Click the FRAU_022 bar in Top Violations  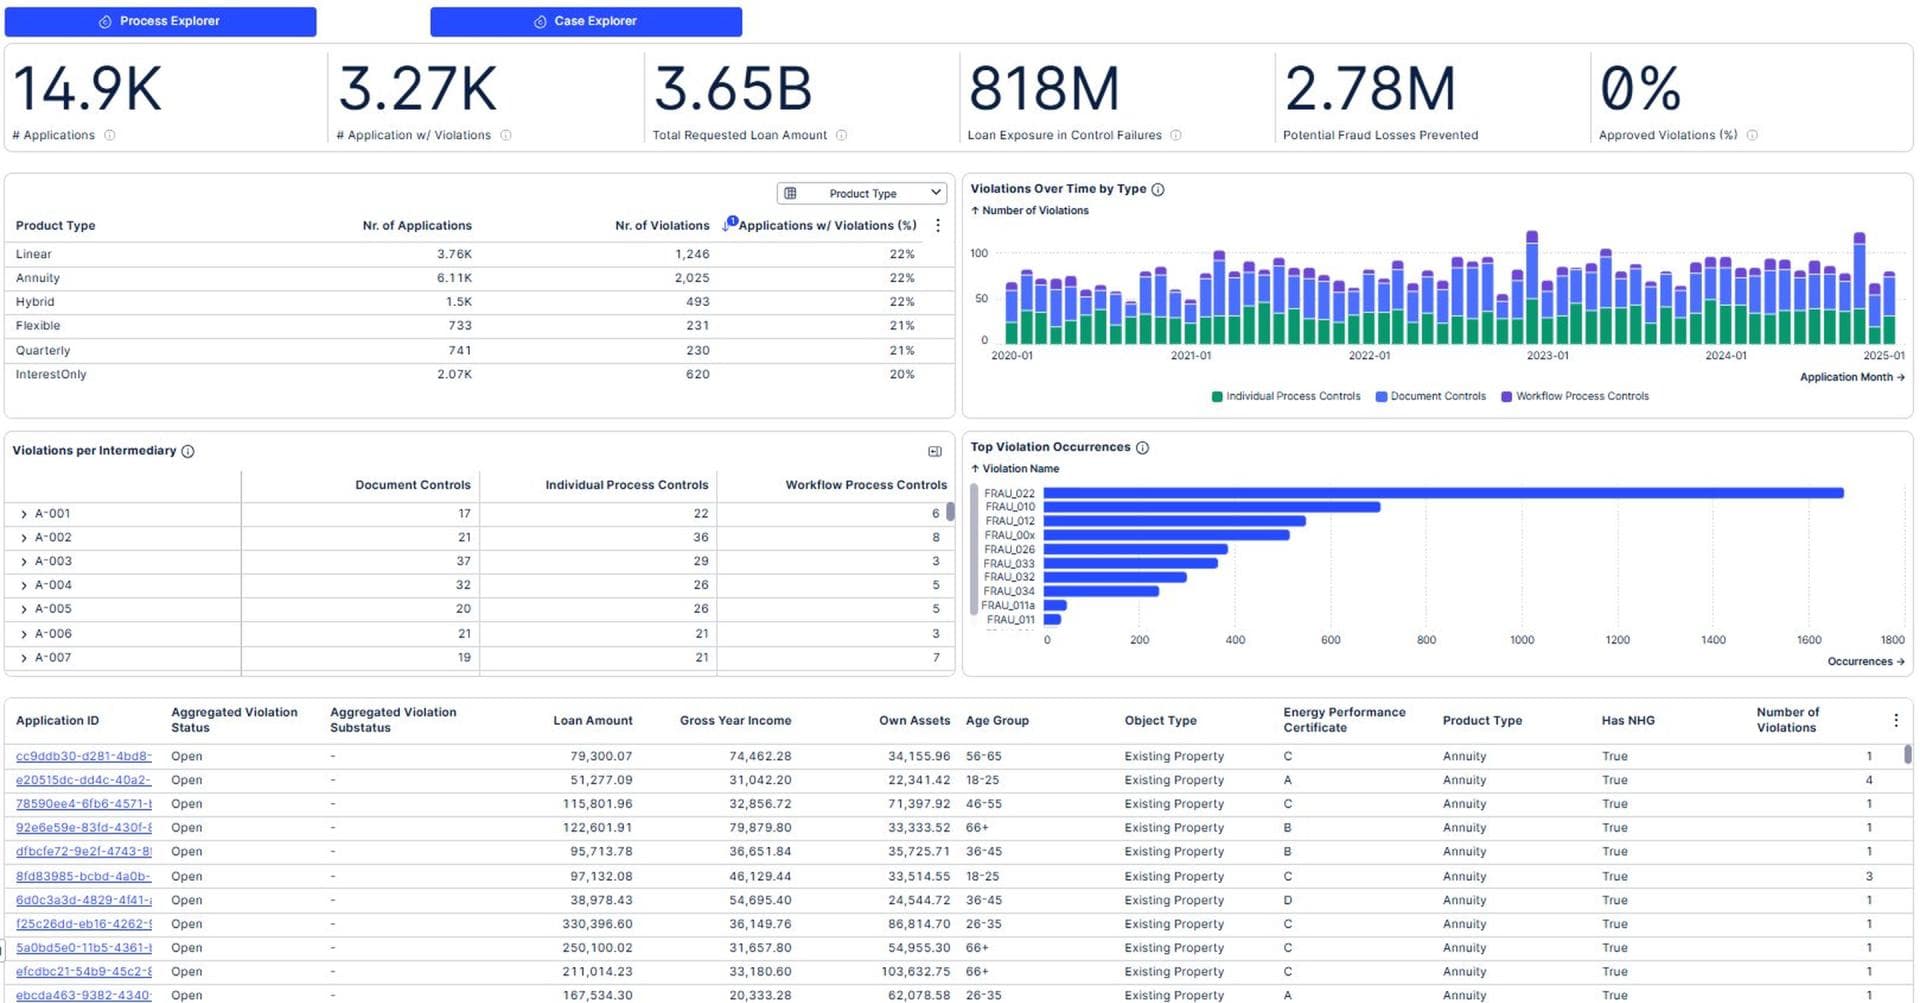(1443, 493)
